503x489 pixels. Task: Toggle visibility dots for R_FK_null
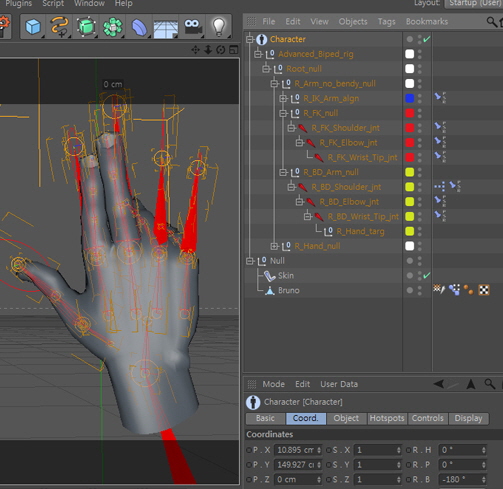[420, 113]
